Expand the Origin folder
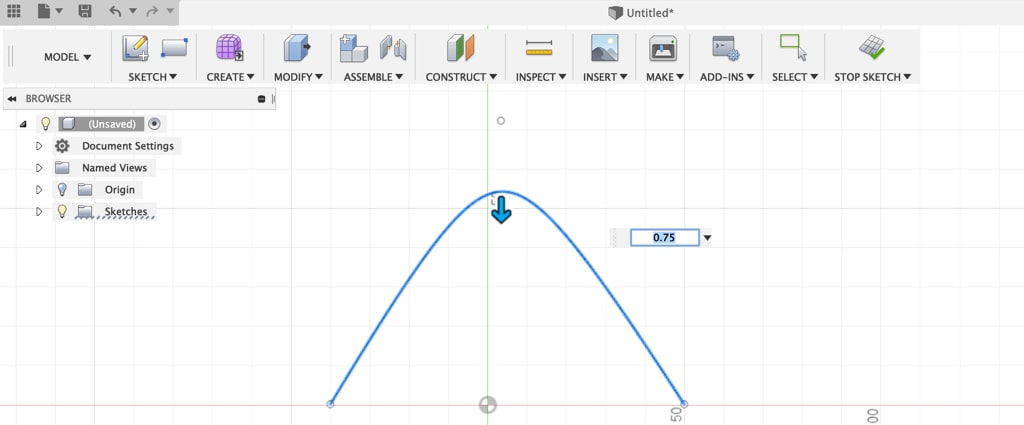The width and height of the screenshot is (1024, 425). click(39, 189)
